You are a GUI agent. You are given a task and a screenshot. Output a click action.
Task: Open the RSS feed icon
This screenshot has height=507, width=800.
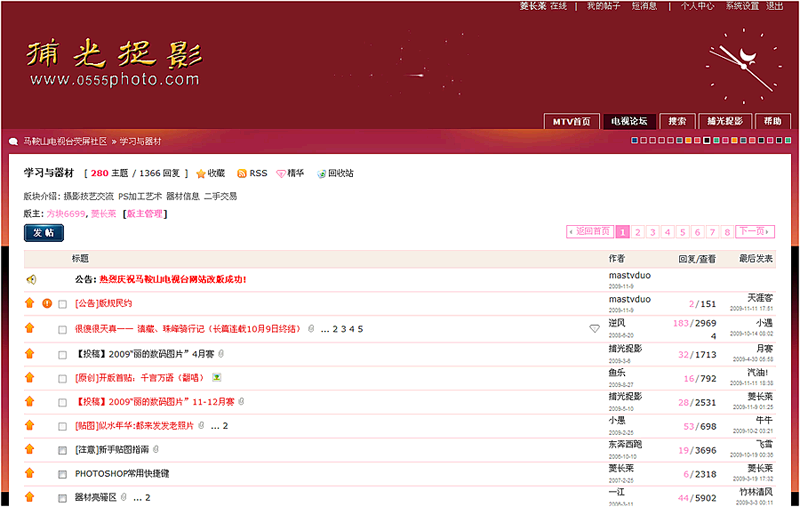click(242, 174)
